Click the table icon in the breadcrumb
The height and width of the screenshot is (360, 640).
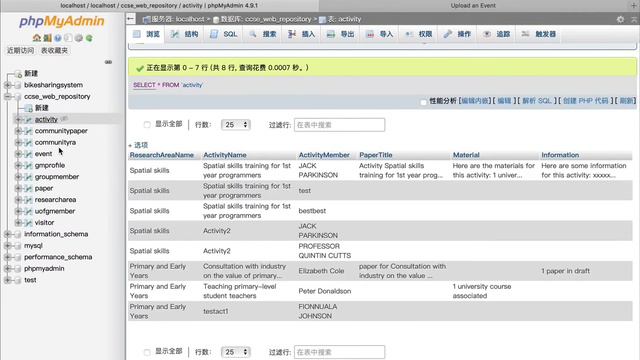tap(322, 20)
